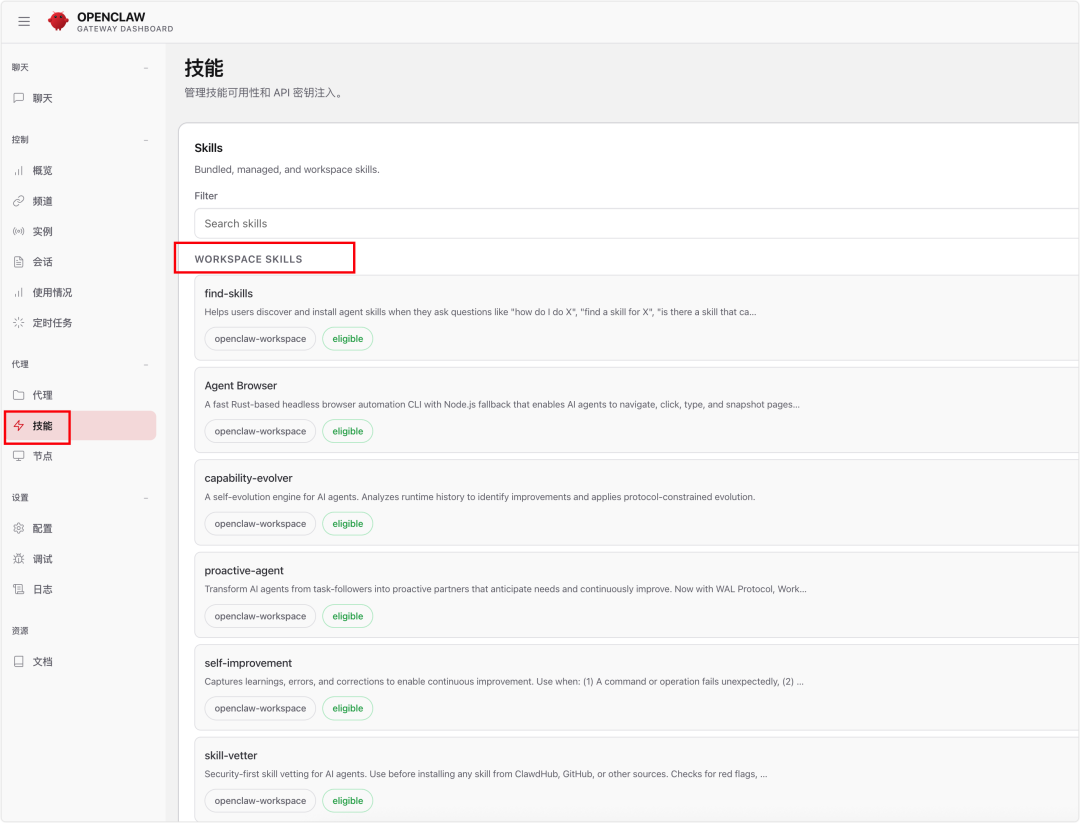Open 频道 link icon in sidebar
1080x823 pixels.
18,201
